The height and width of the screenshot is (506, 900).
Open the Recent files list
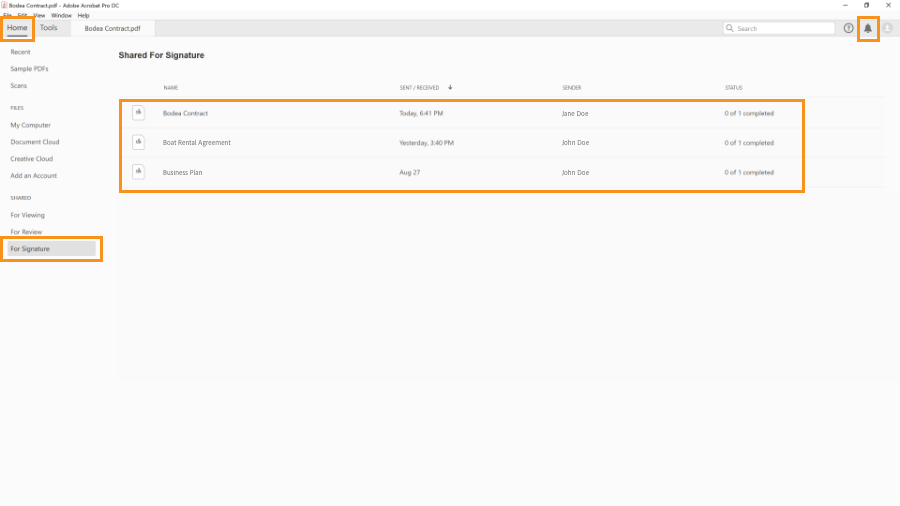tap(20, 52)
